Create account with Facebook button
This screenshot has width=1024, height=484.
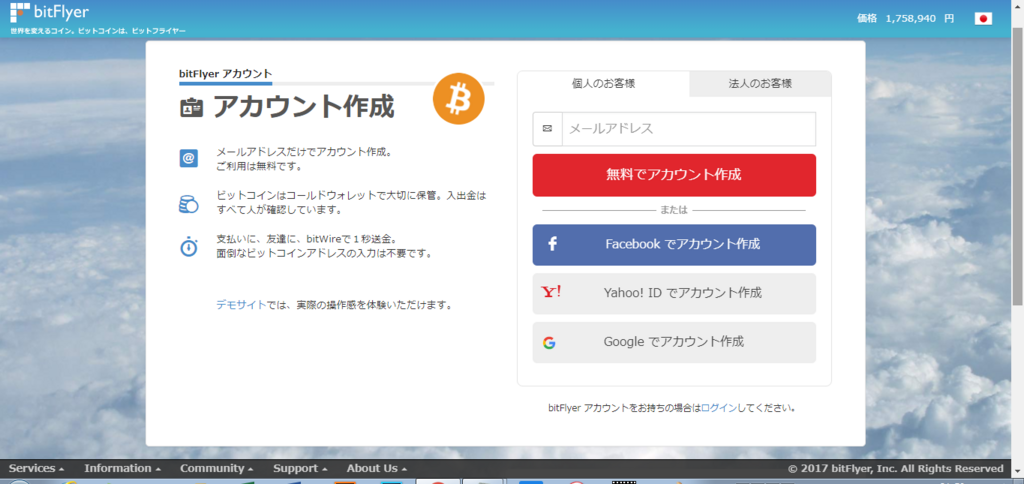(x=674, y=245)
